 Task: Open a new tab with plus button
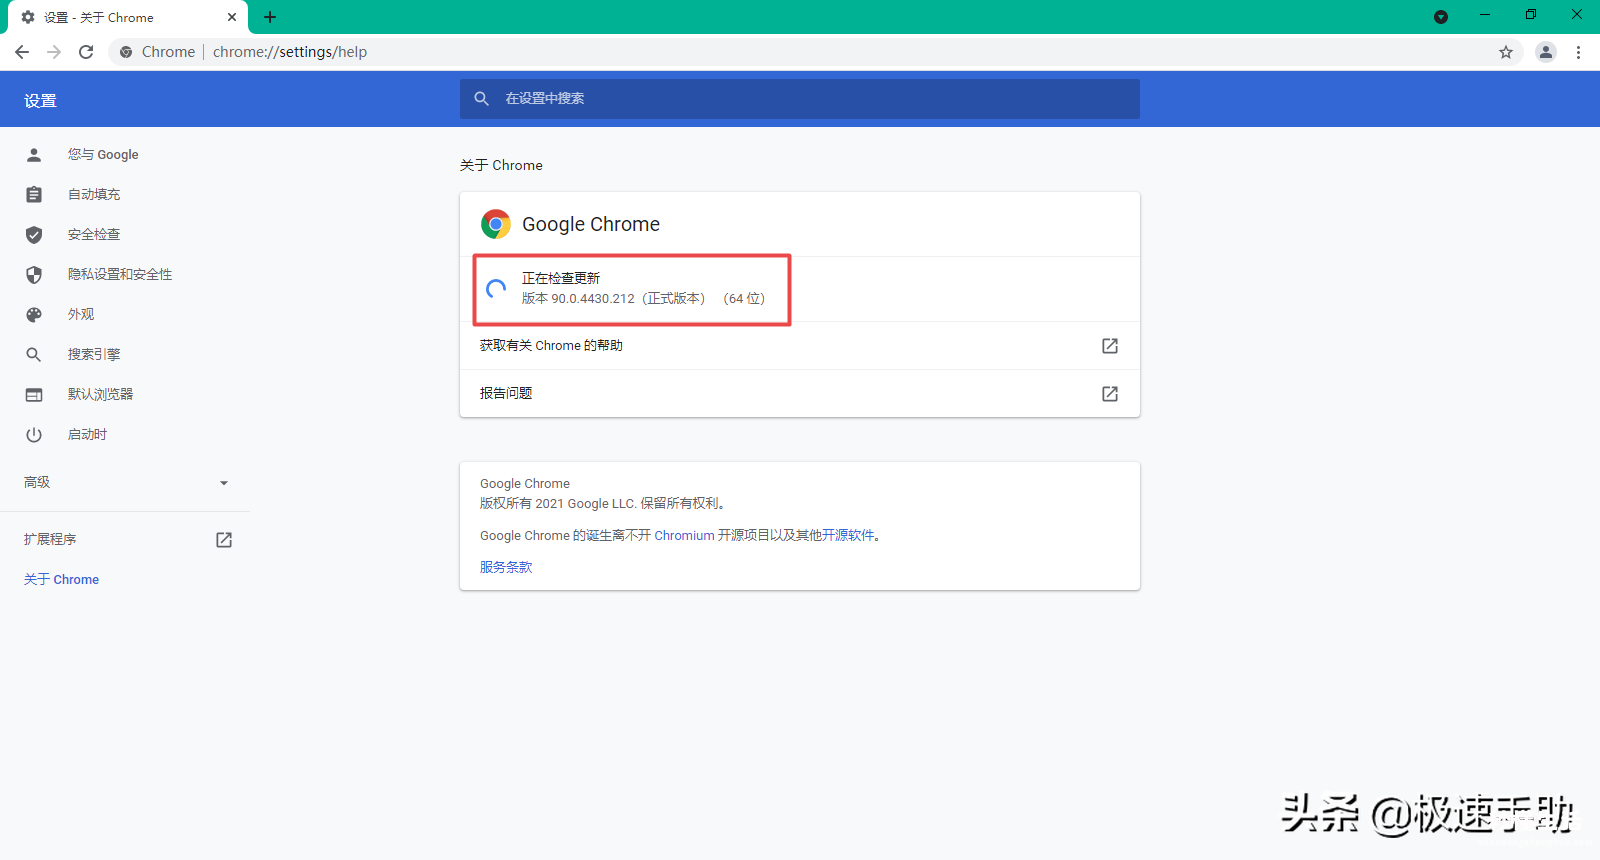tap(270, 17)
